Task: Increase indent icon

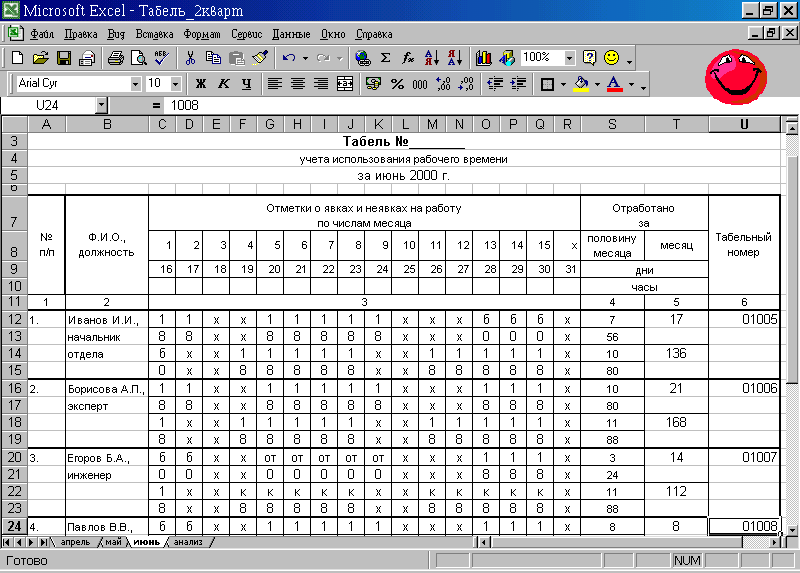Action: point(518,84)
